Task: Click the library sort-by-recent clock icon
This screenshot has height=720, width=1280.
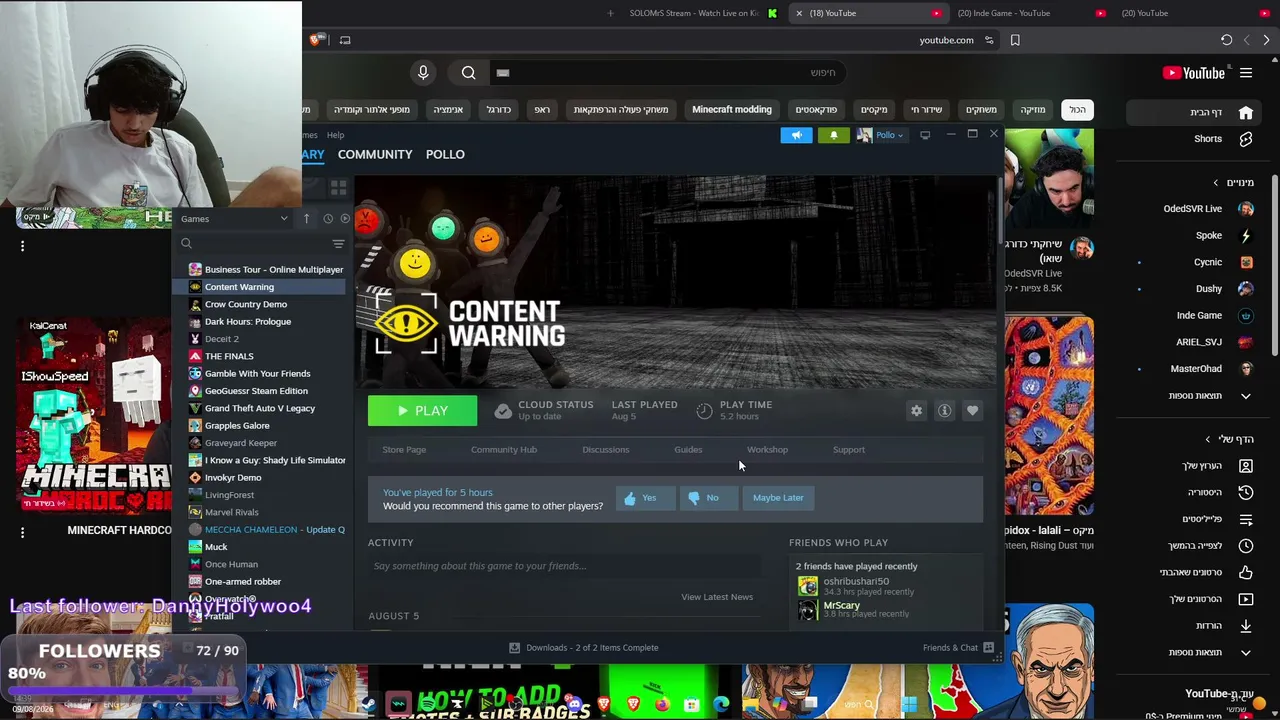Action: (327, 219)
